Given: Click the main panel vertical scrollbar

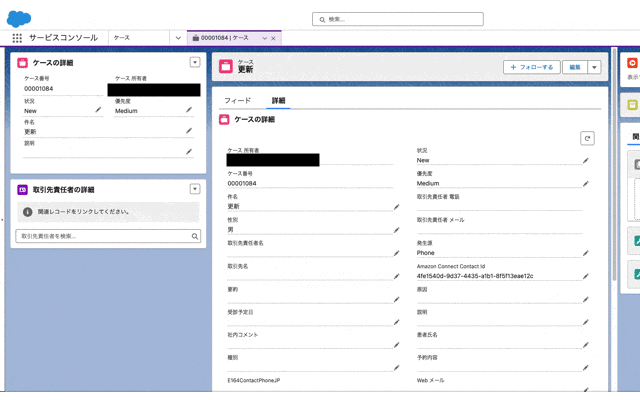Looking at the screenshot, I should tap(614, 164).
